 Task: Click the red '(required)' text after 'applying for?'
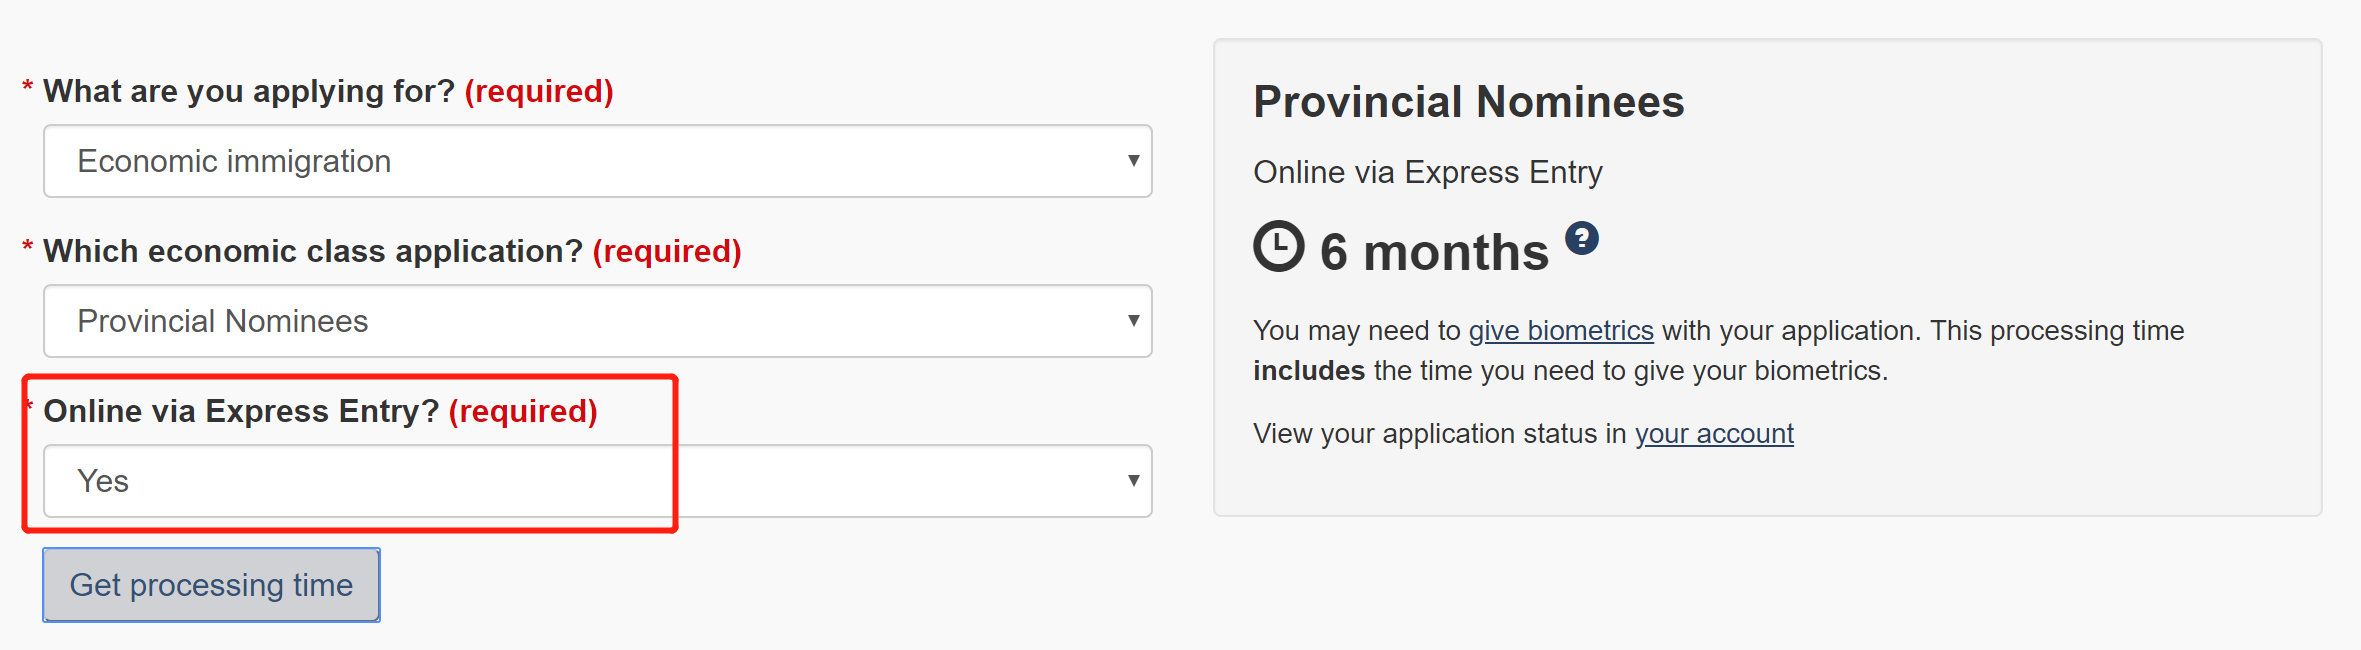(538, 91)
